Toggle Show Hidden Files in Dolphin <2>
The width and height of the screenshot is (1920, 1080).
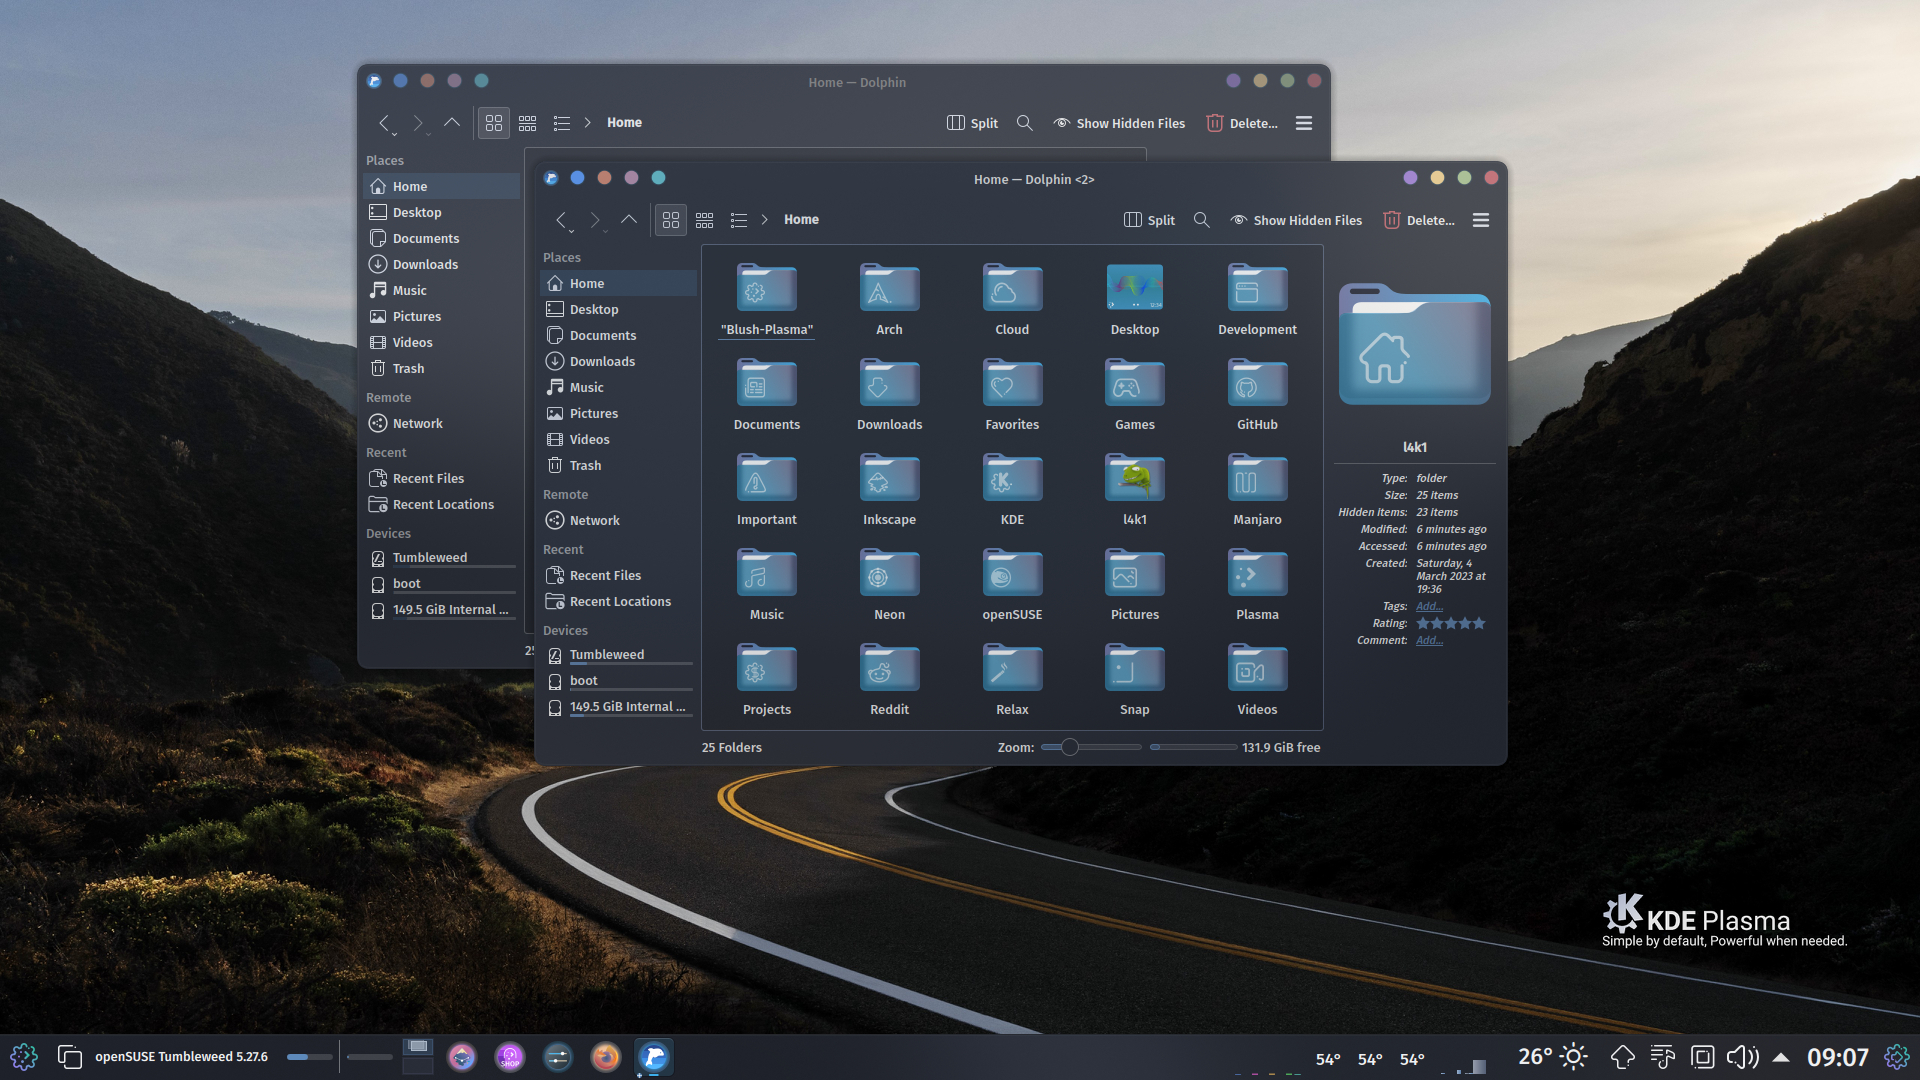click(1296, 220)
